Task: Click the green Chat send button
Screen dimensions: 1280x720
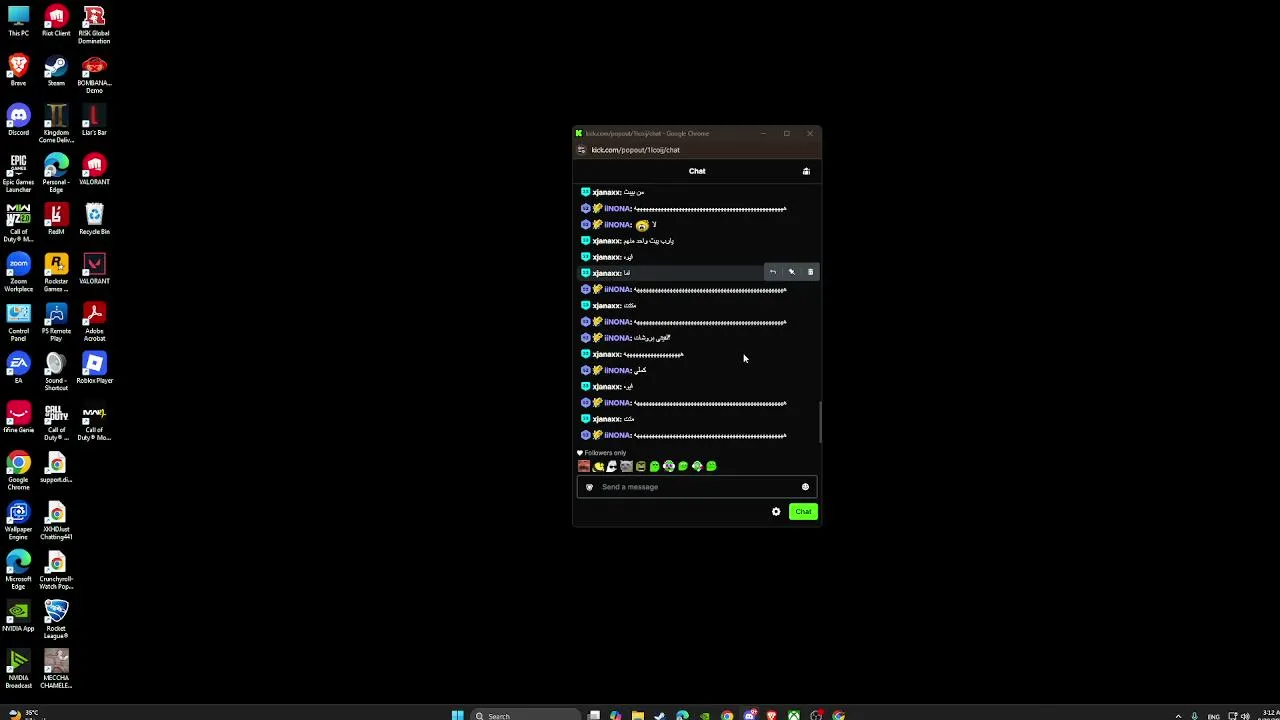Action: (x=803, y=512)
